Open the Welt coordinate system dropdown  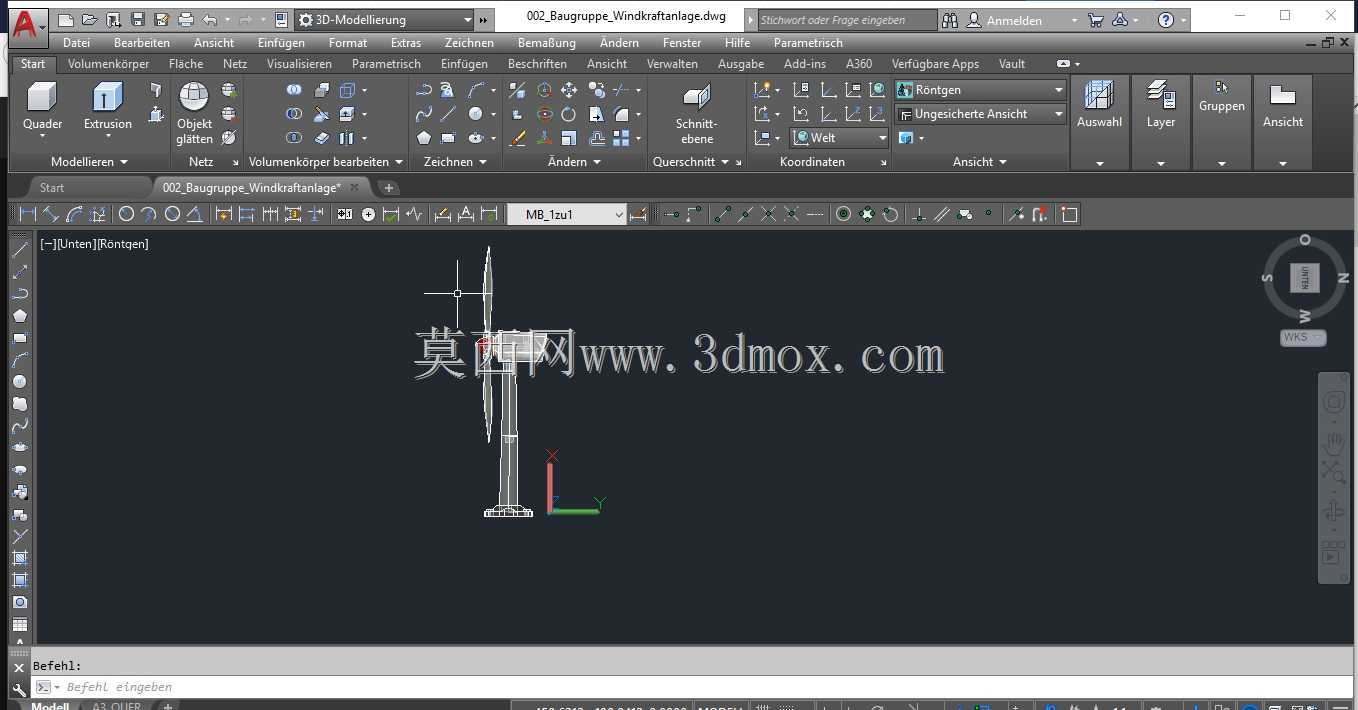point(840,138)
